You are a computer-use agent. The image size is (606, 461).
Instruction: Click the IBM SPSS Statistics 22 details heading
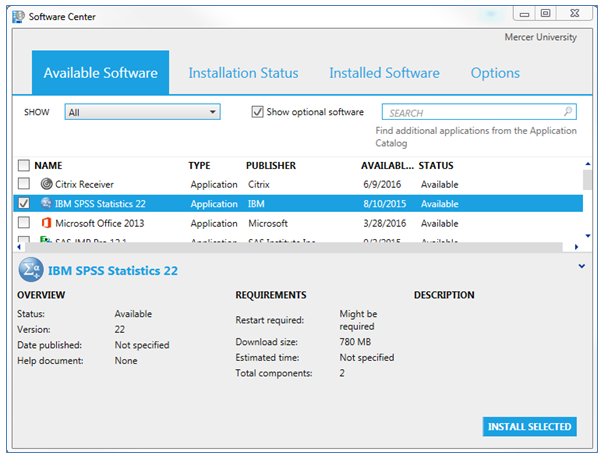(113, 270)
